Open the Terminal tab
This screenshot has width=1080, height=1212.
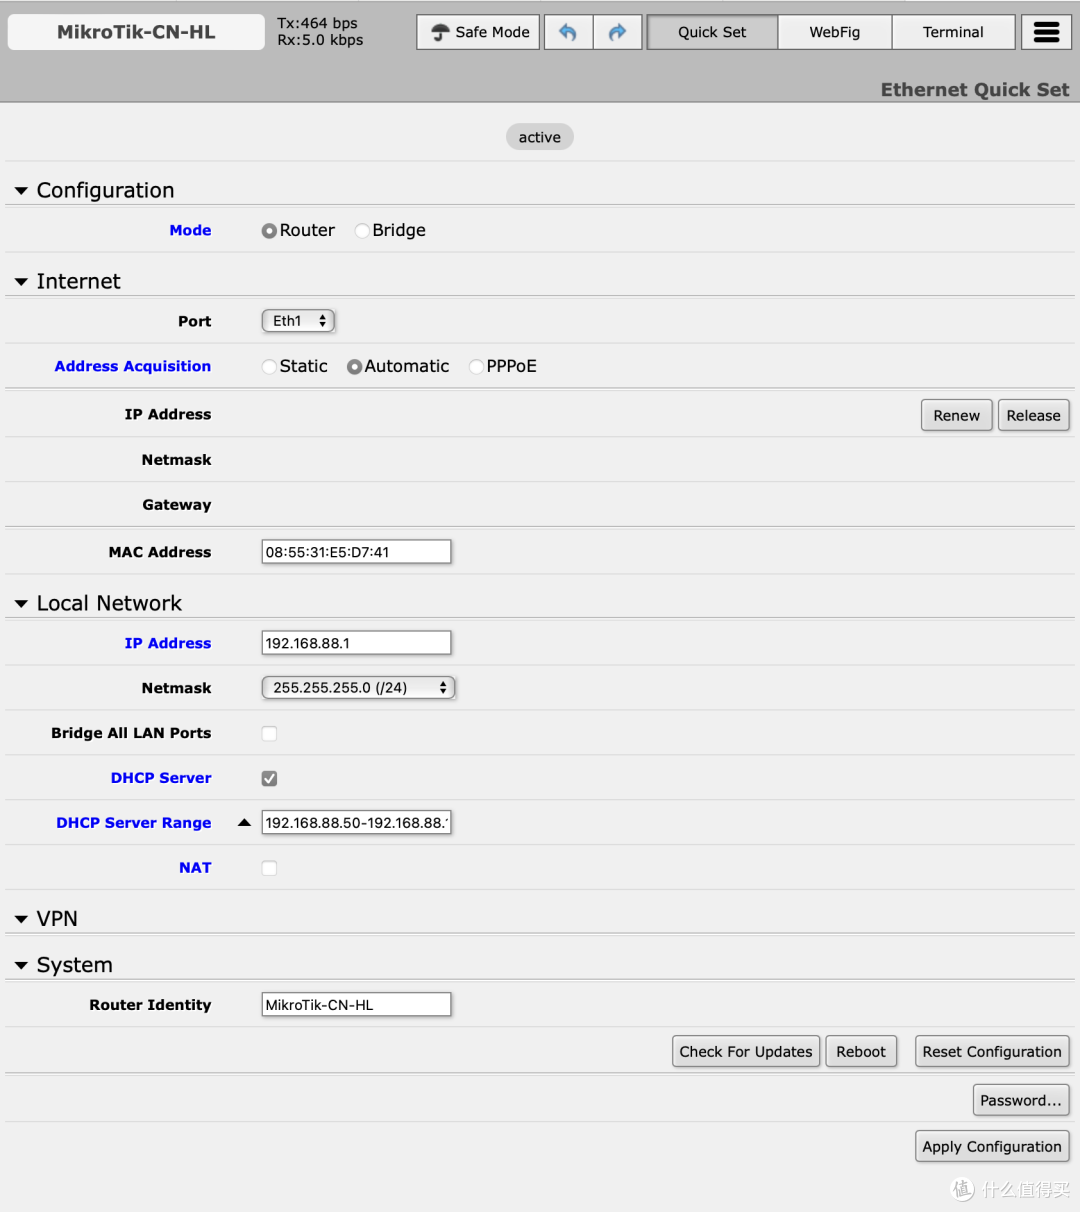953,32
